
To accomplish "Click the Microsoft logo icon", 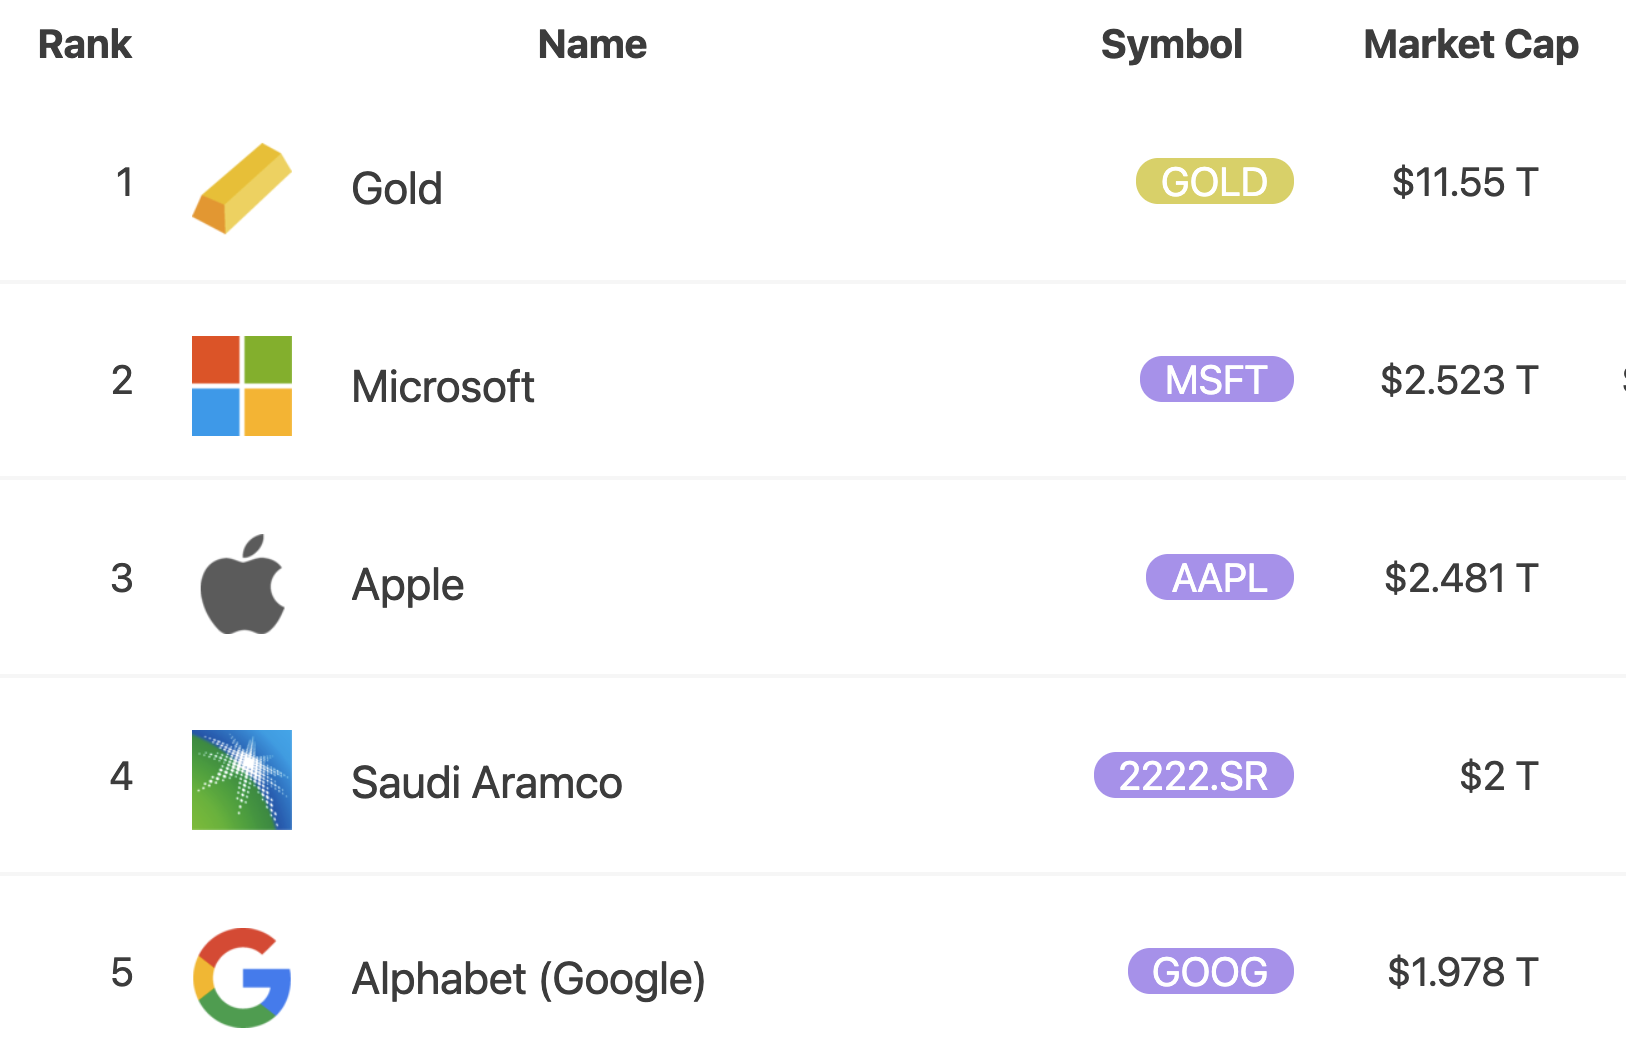I will pyautogui.click(x=242, y=386).
